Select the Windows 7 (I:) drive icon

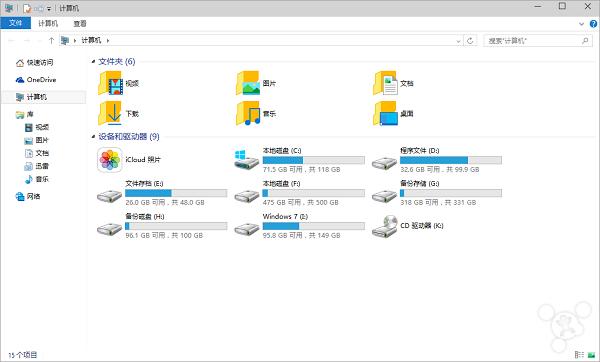tap(247, 229)
